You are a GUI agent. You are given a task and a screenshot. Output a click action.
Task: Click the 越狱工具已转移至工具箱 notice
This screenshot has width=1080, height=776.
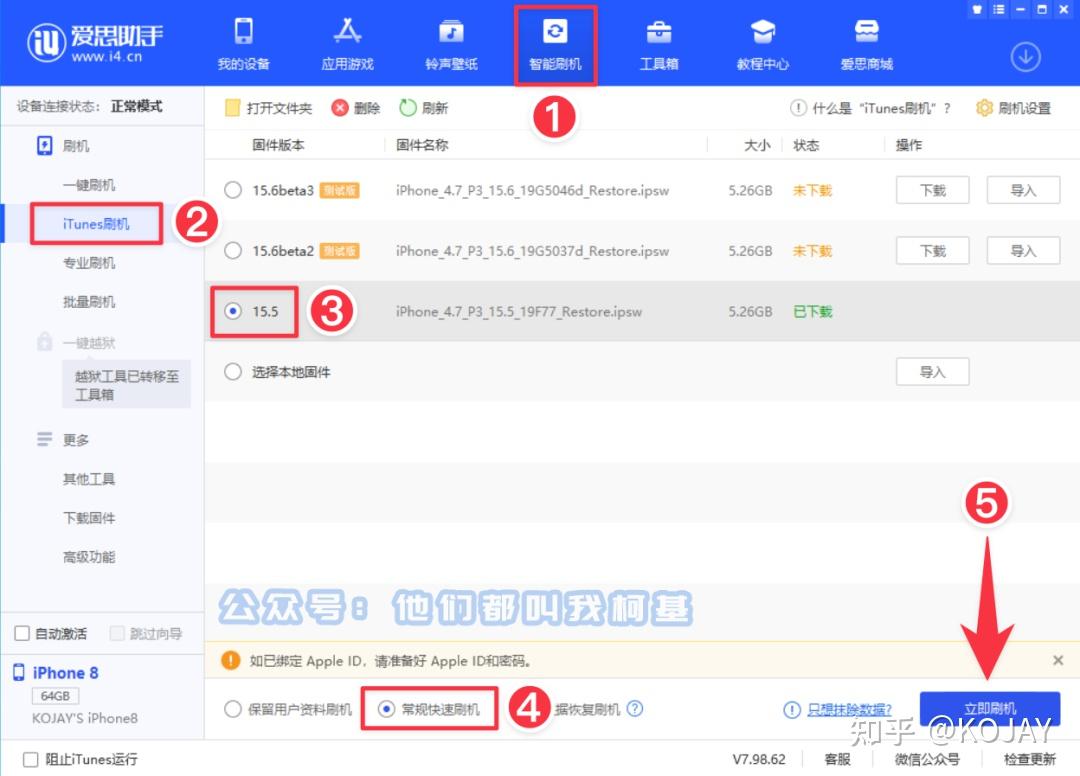126,385
